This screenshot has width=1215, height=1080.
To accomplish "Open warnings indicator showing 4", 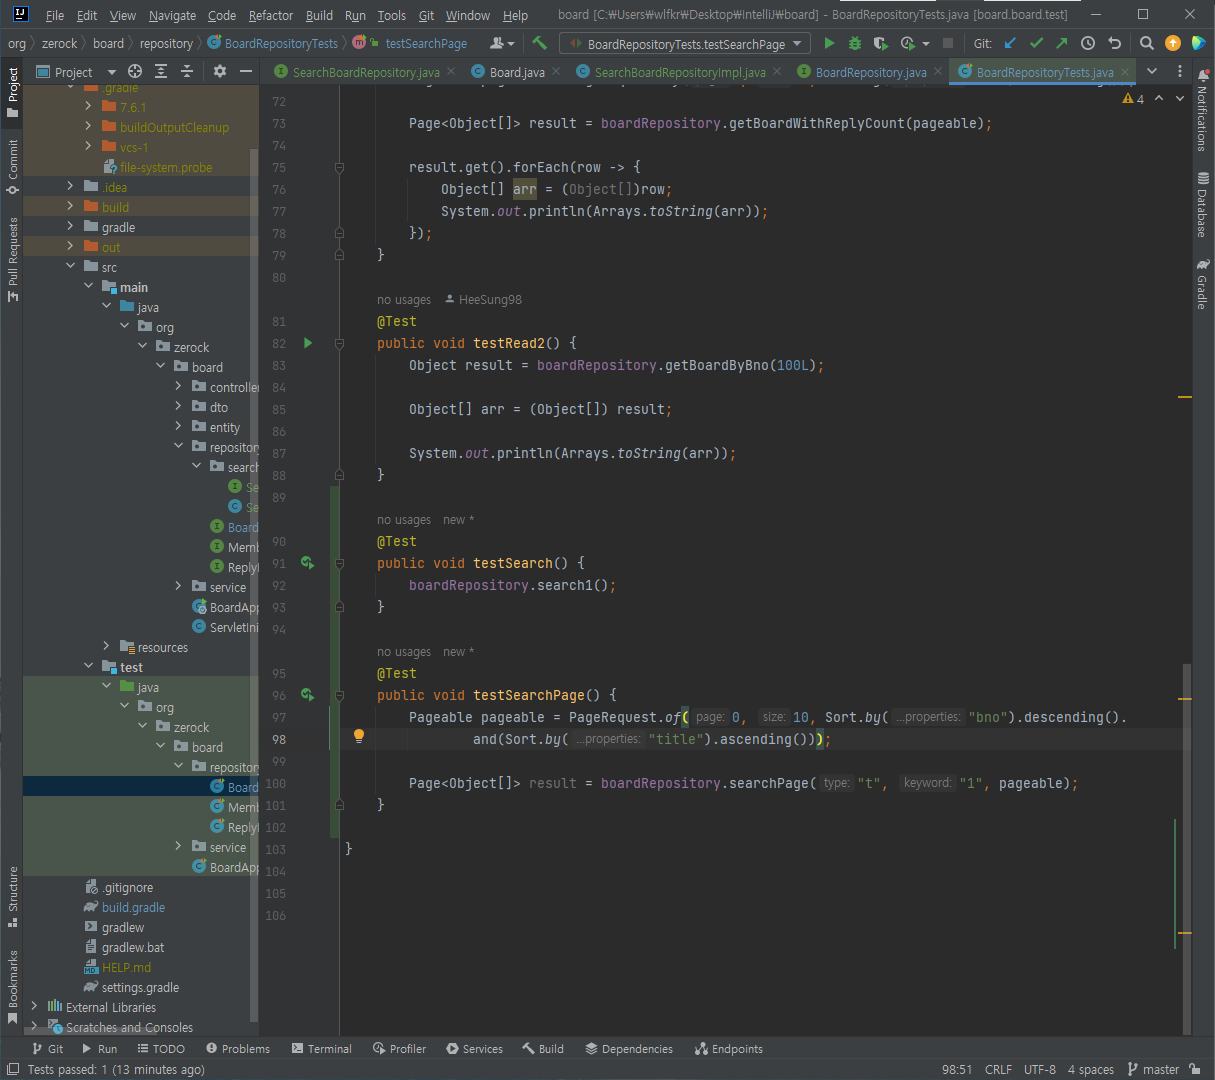I will [x=1133, y=98].
